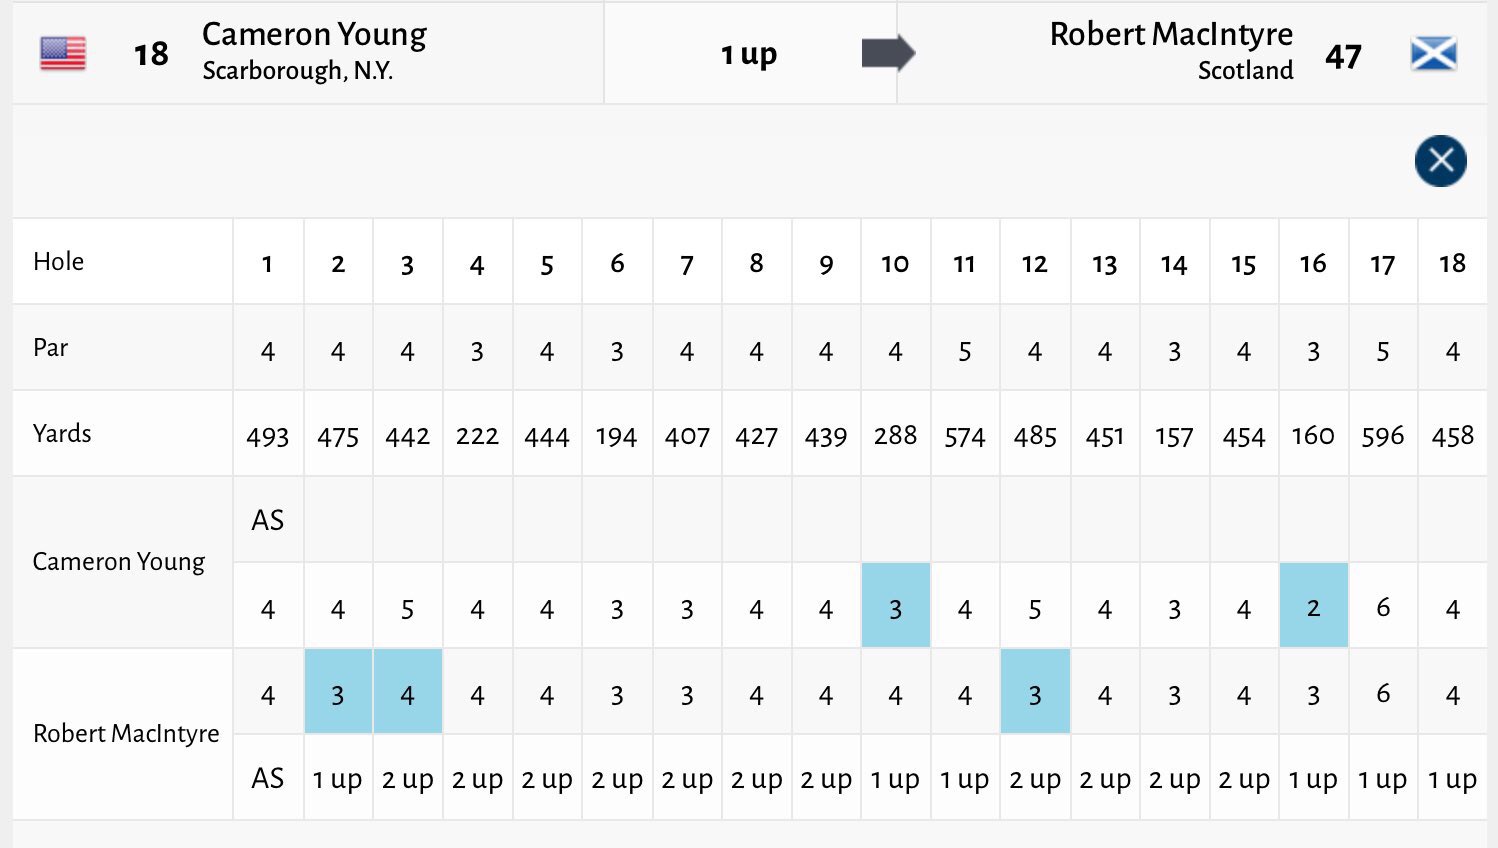This screenshot has width=1498, height=848.
Task: Close the scorecard with the round X button
Action: [x=1440, y=161]
